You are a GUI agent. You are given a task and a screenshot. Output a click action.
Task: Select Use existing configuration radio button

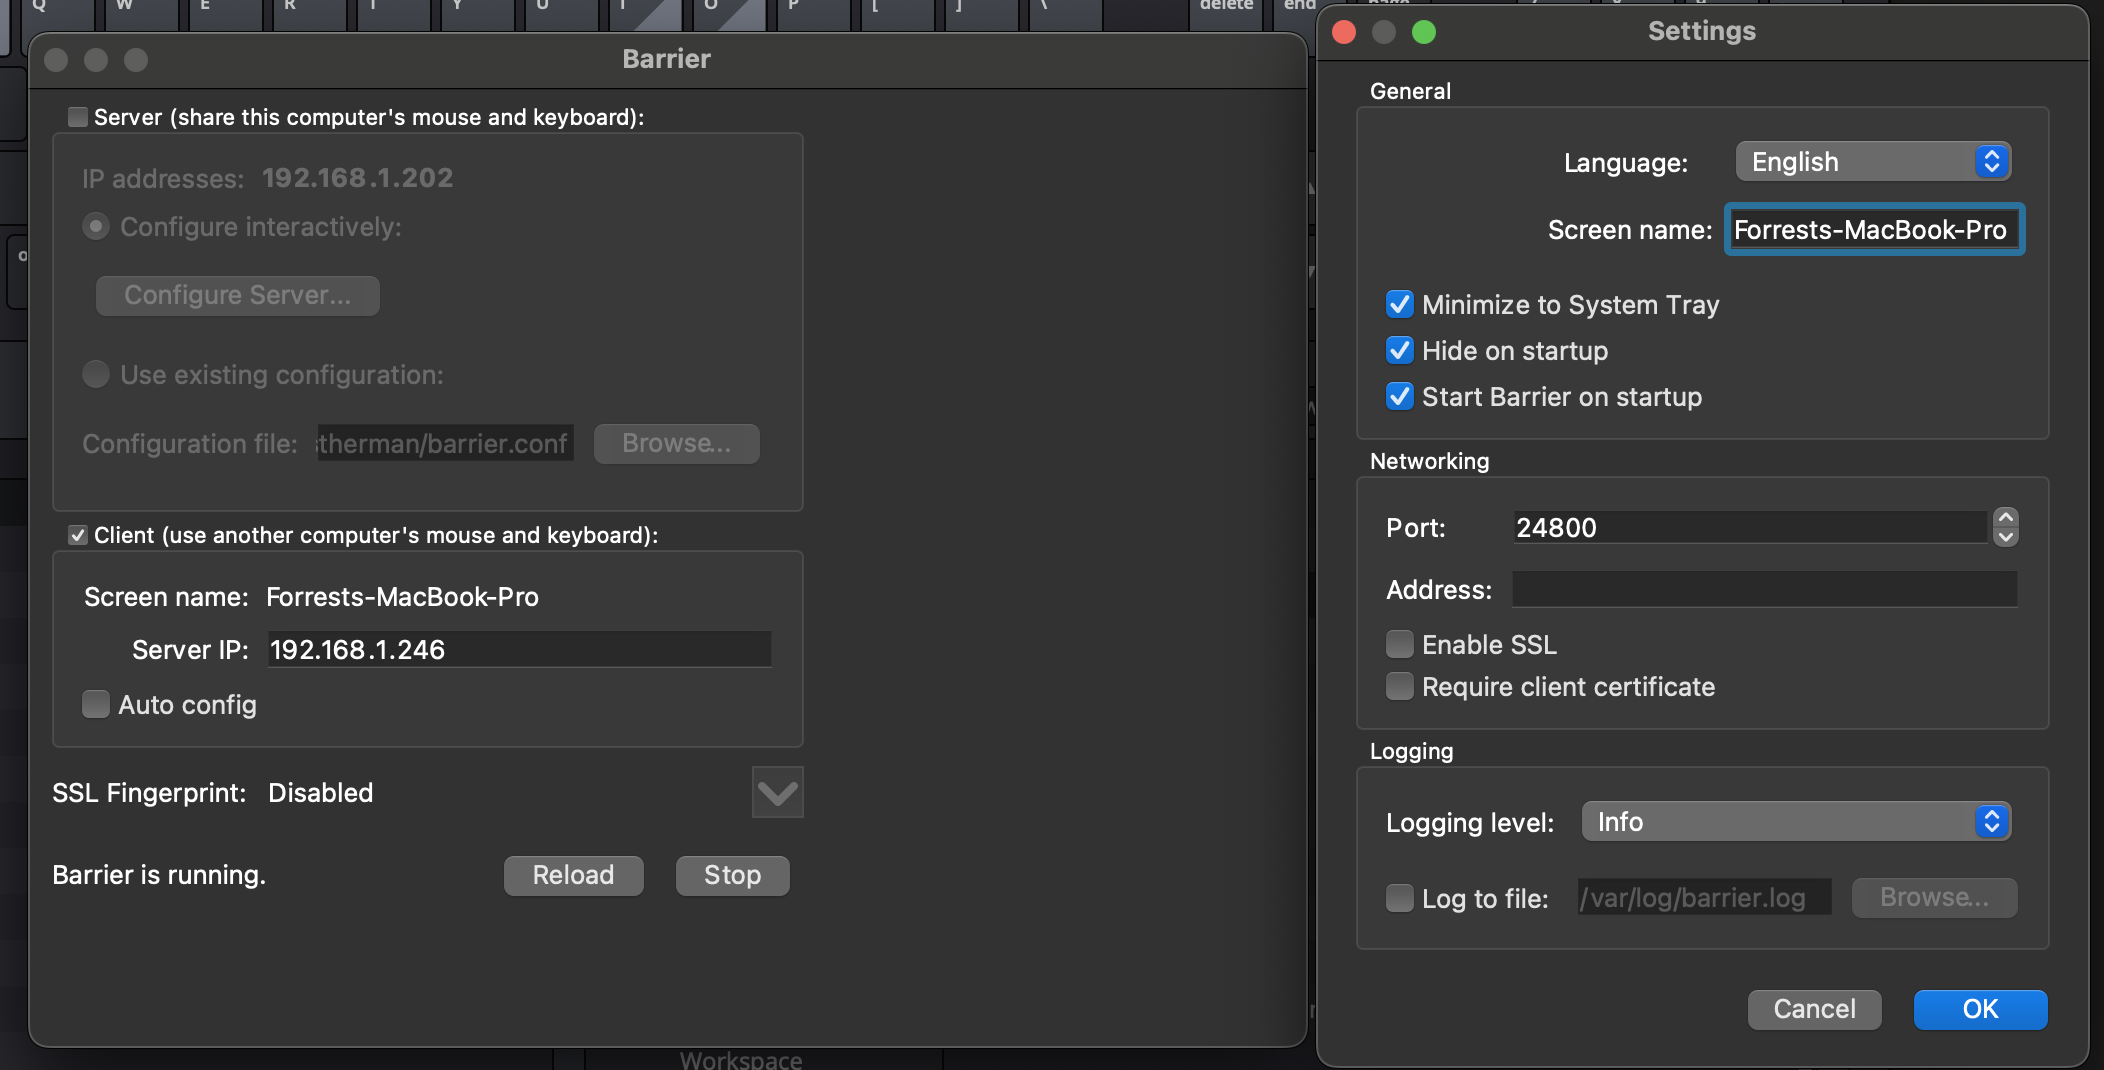coord(96,374)
